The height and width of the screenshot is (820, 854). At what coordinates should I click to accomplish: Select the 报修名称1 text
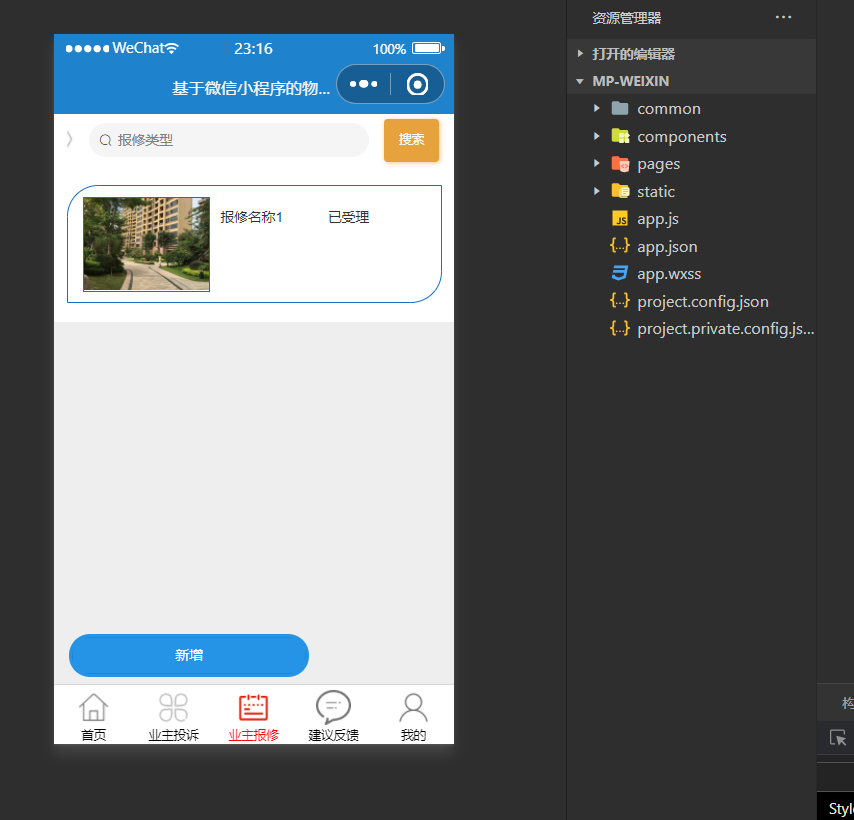click(251, 217)
